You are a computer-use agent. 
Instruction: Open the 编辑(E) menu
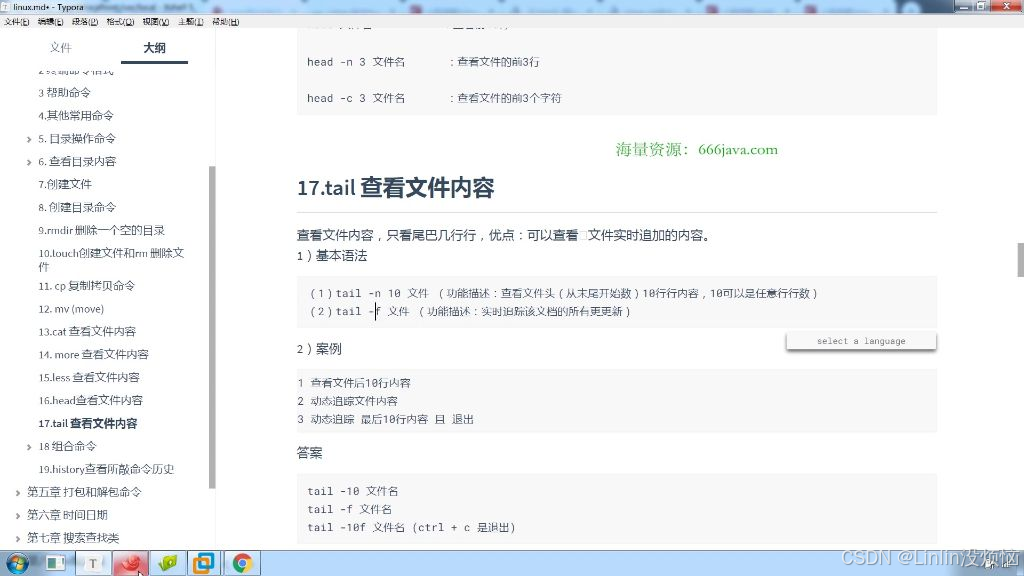pos(50,22)
